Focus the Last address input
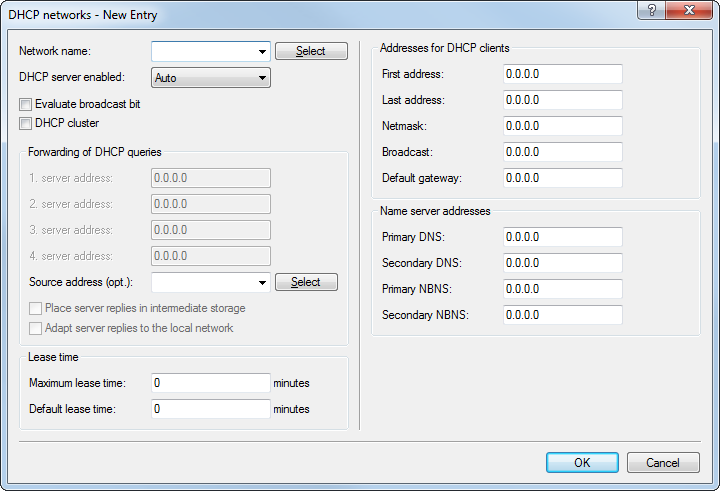Image resolution: width=720 pixels, height=491 pixels. click(x=562, y=101)
